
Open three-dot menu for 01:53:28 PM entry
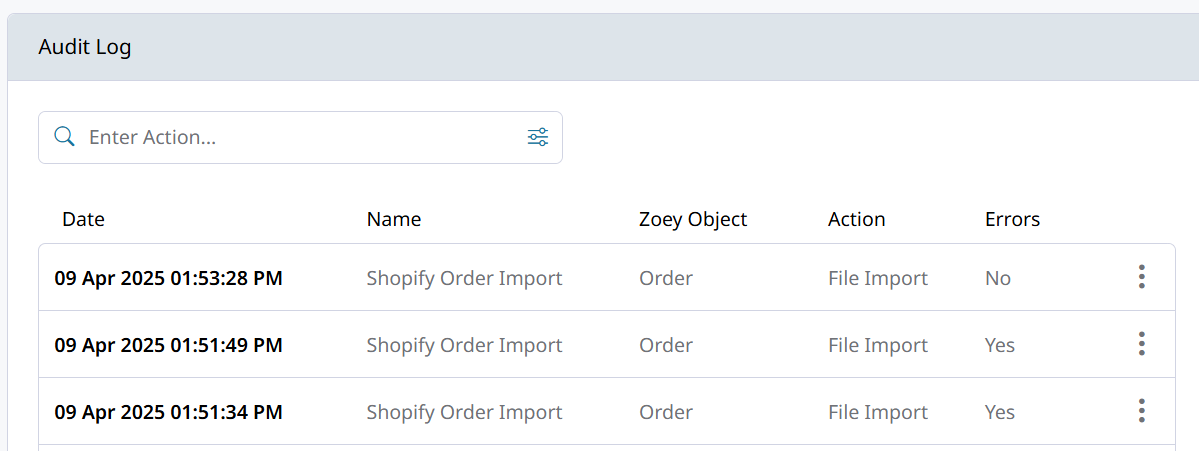(1141, 277)
